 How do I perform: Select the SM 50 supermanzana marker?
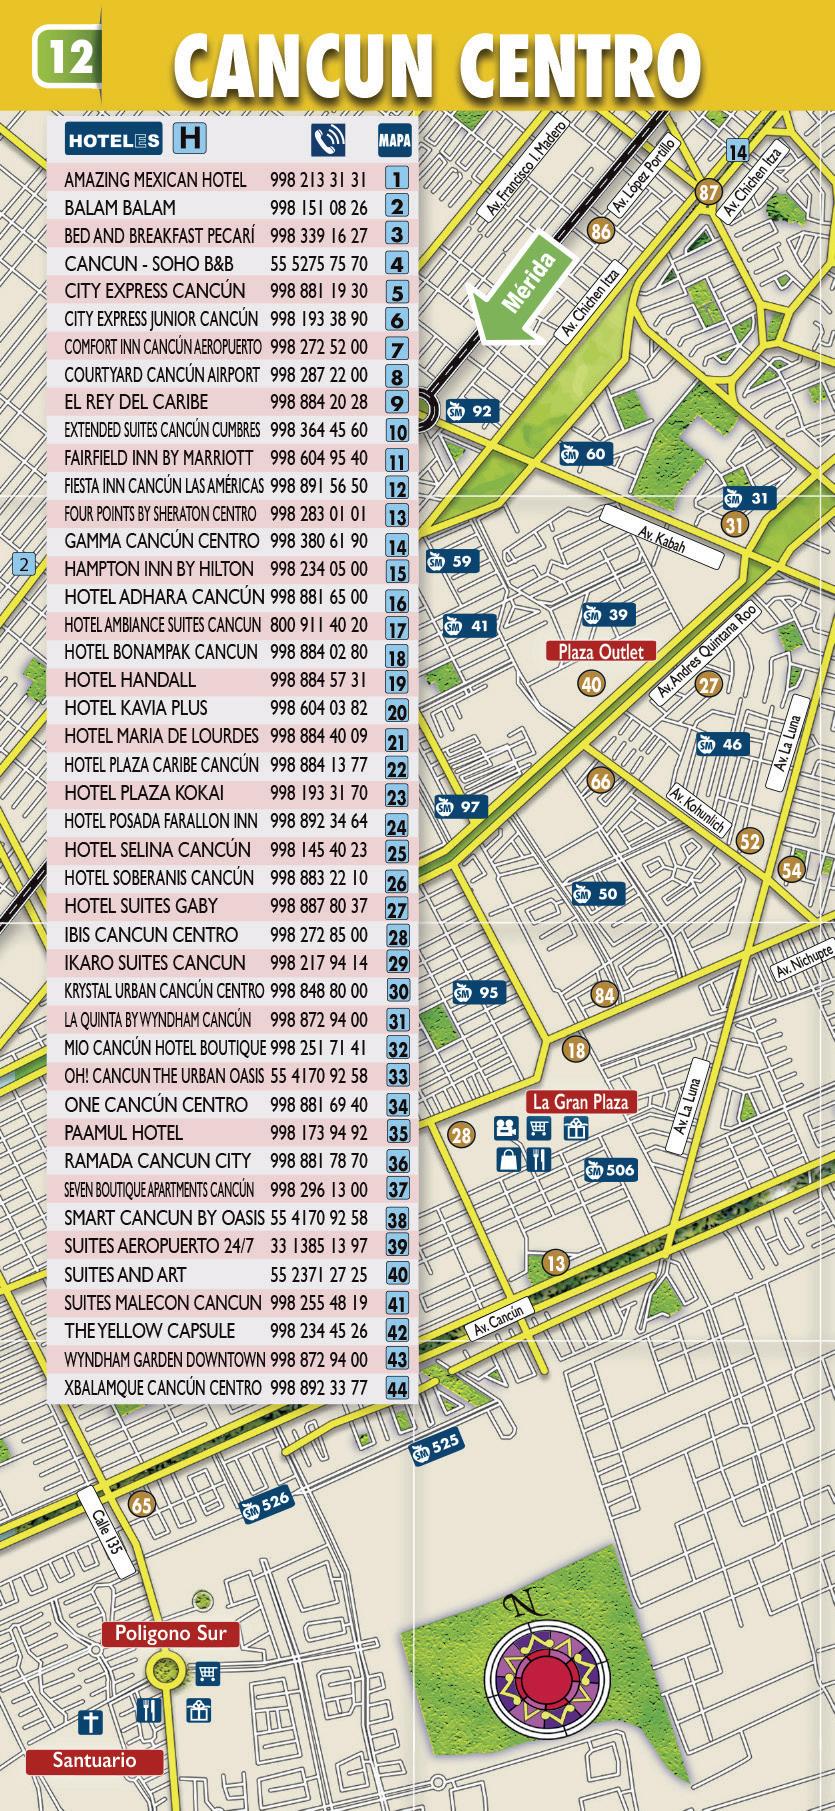(598, 894)
